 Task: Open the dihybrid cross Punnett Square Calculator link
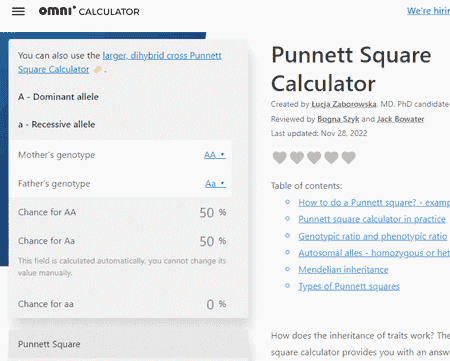tap(120, 62)
